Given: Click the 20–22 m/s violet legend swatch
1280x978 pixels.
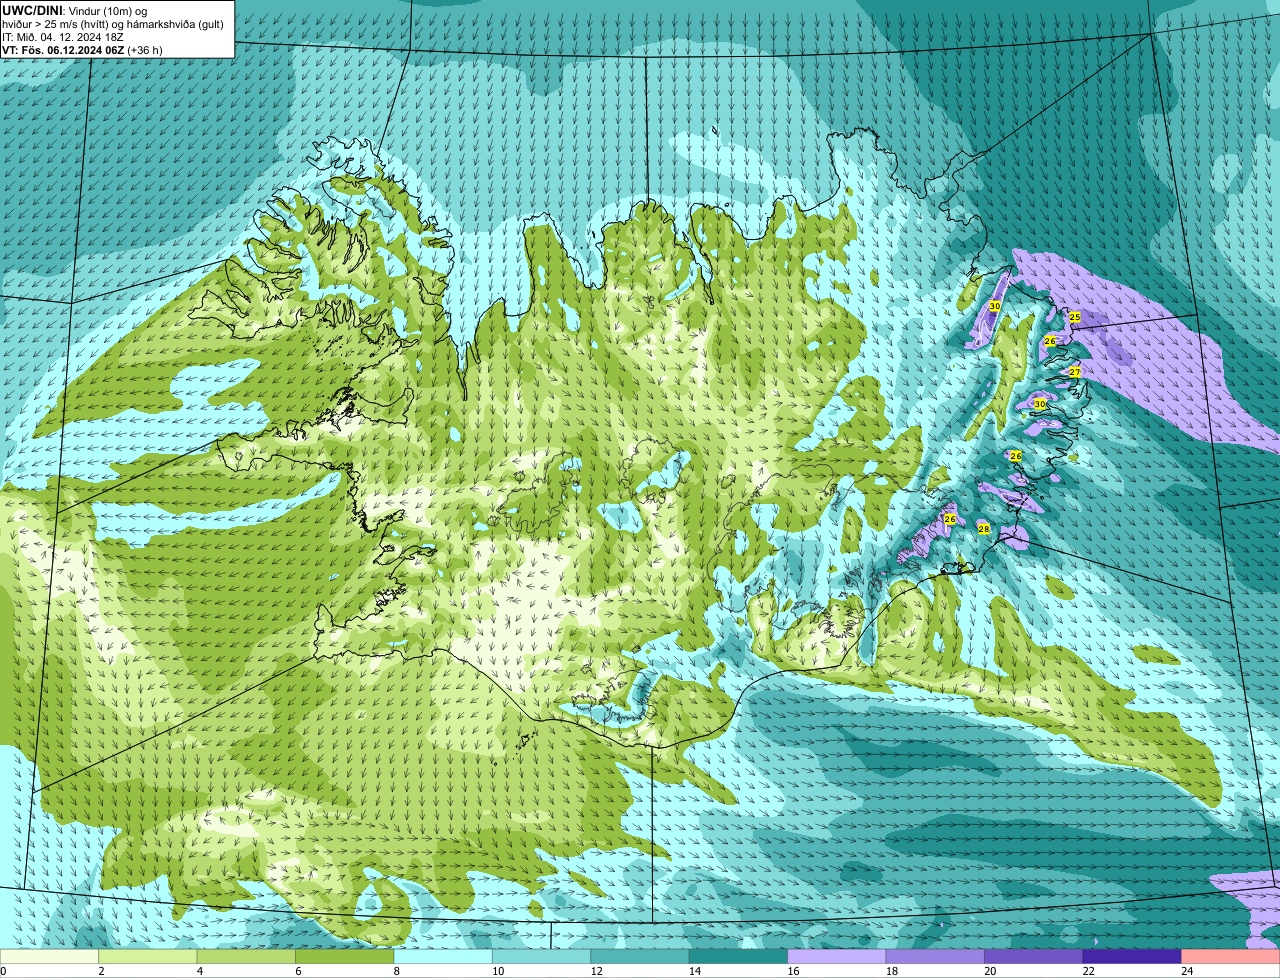Looking at the screenshot, I should pyautogui.click(x=1034, y=957).
